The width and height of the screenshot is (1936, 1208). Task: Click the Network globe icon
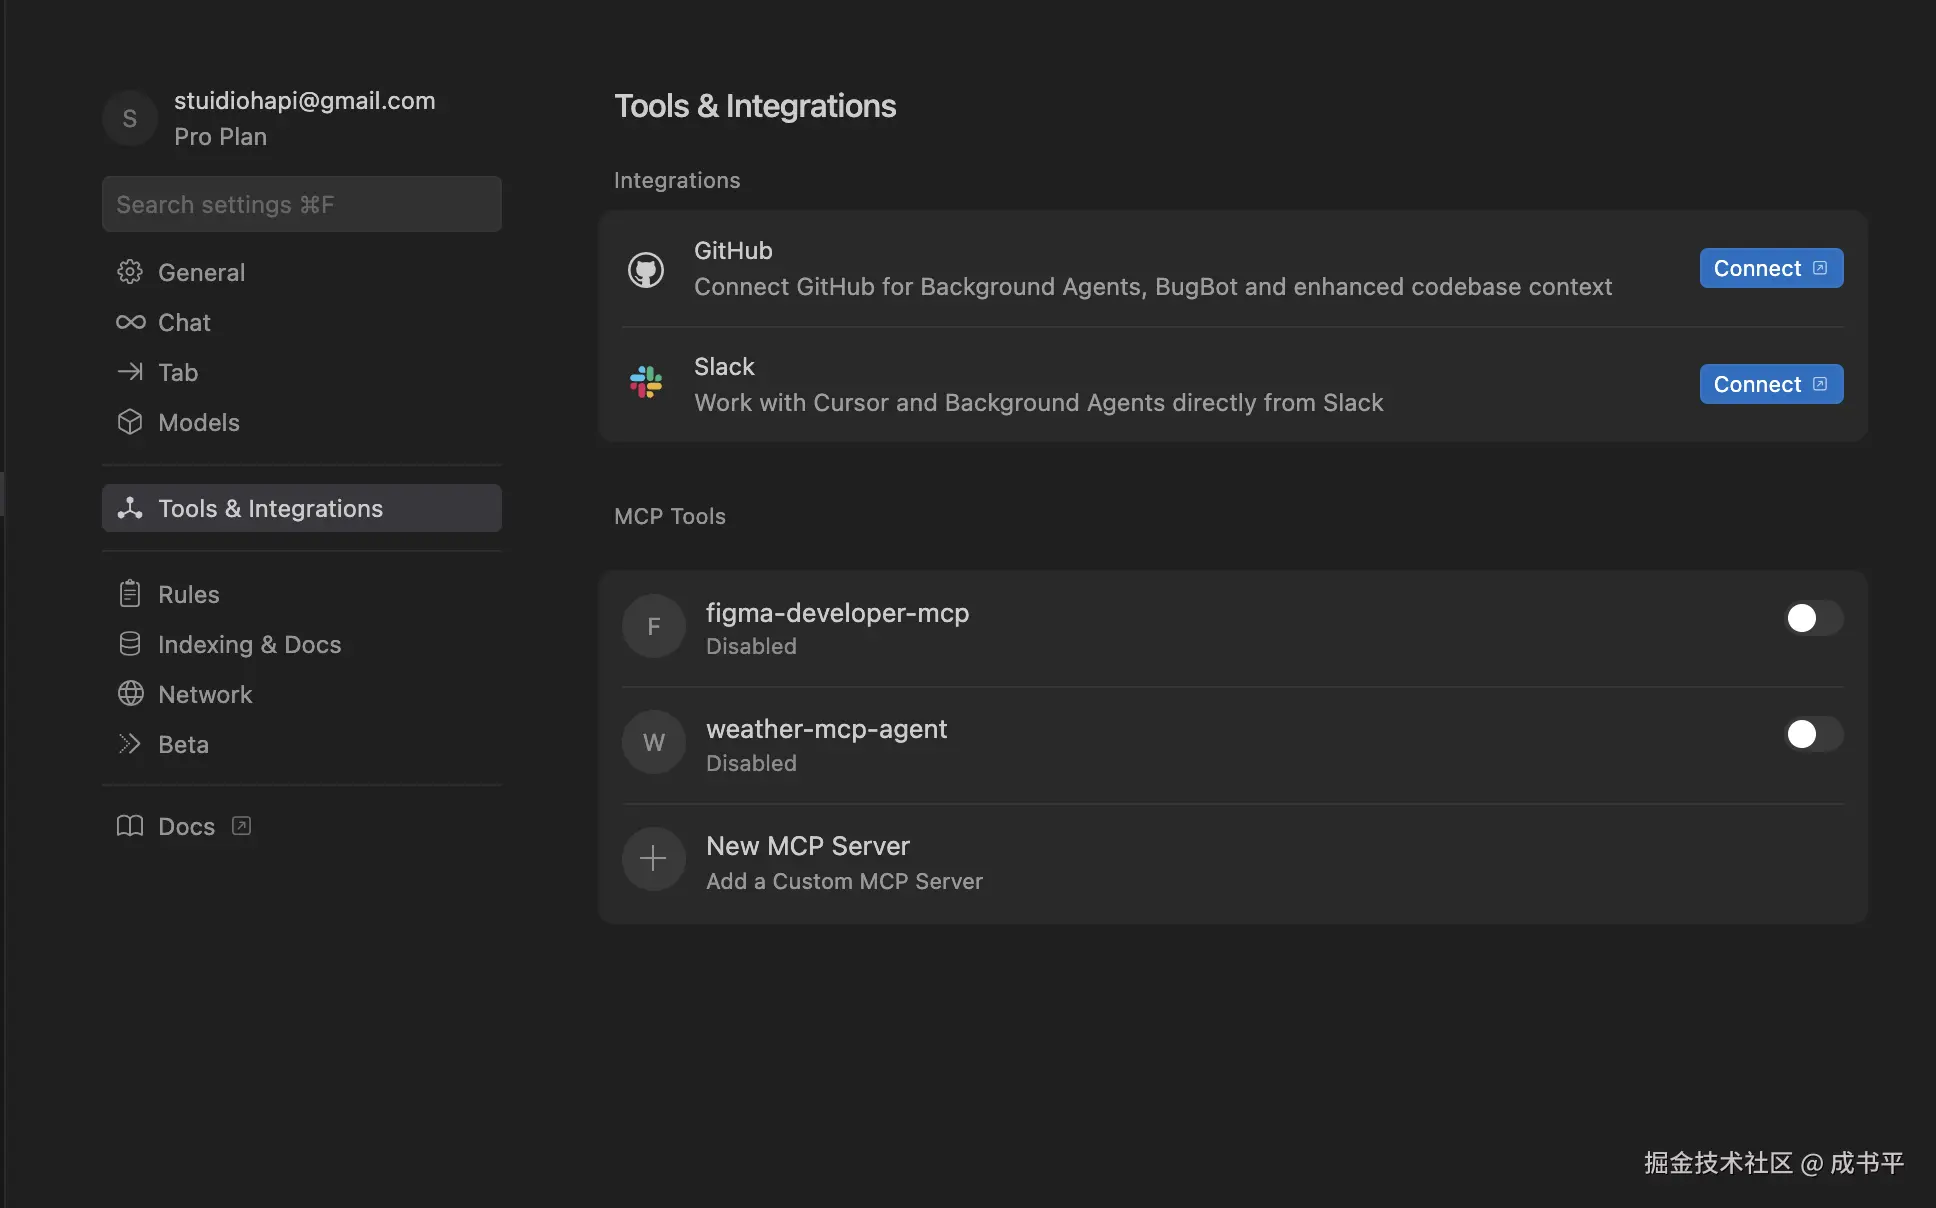pyautogui.click(x=130, y=694)
